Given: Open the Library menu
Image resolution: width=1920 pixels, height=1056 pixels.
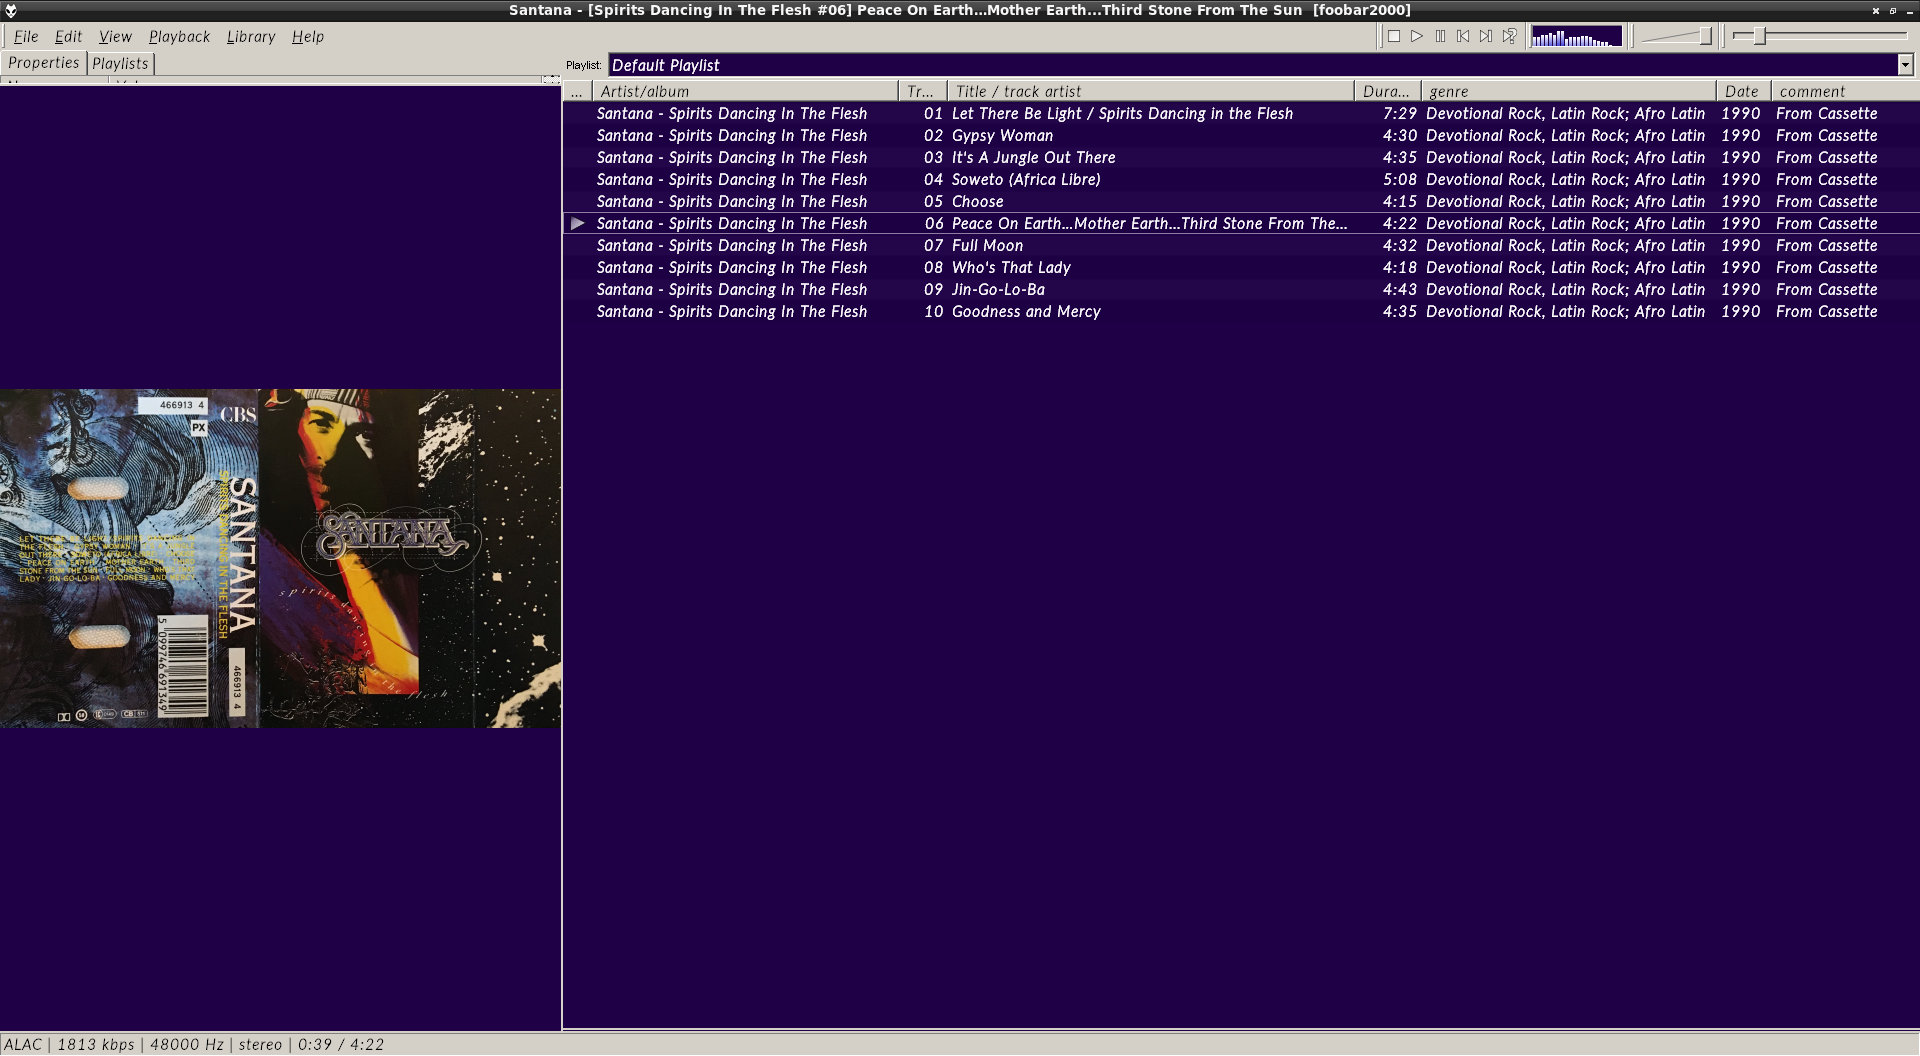Looking at the screenshot, I should [250, 36].
